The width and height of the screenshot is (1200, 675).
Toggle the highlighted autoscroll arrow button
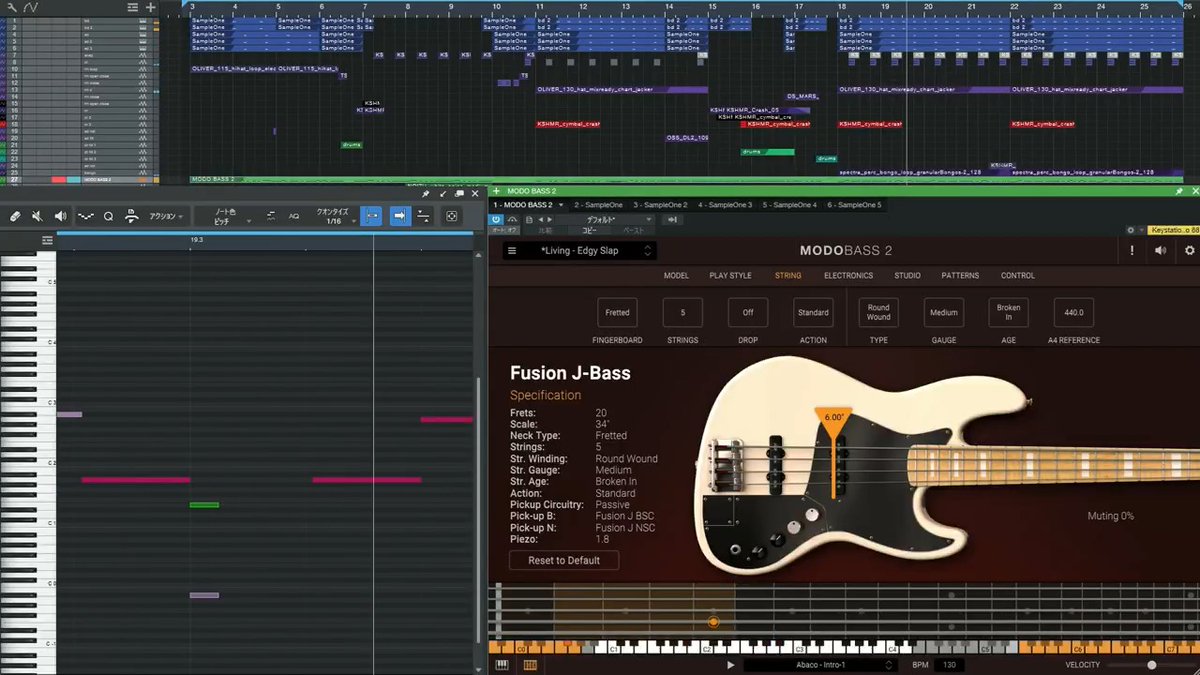click(x=399, y=216)
